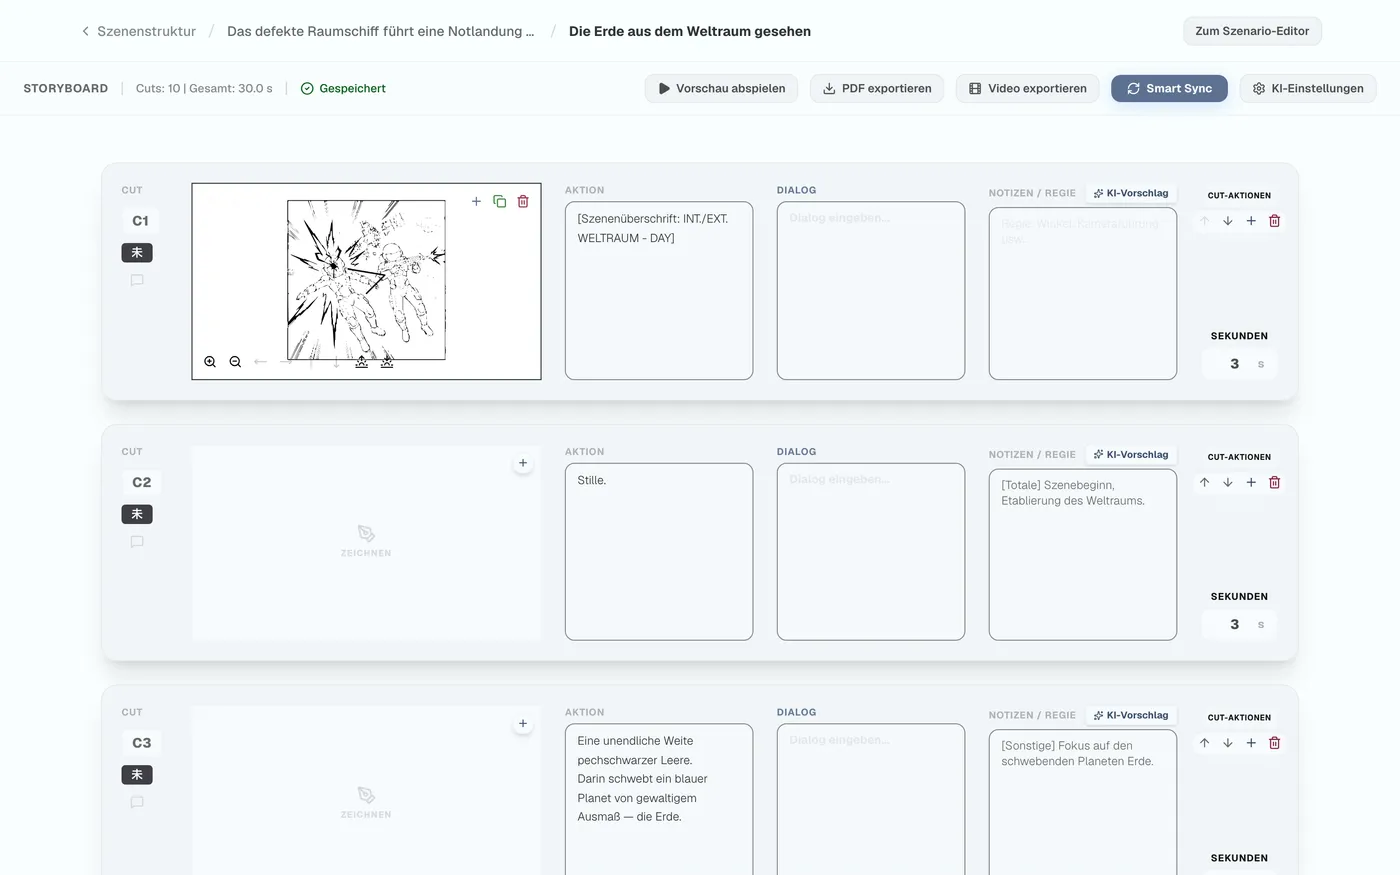The height and width of the screenshot is (875, 1400).
Task: Click the C2 cut number label
Action: click(x=142, y=482)
